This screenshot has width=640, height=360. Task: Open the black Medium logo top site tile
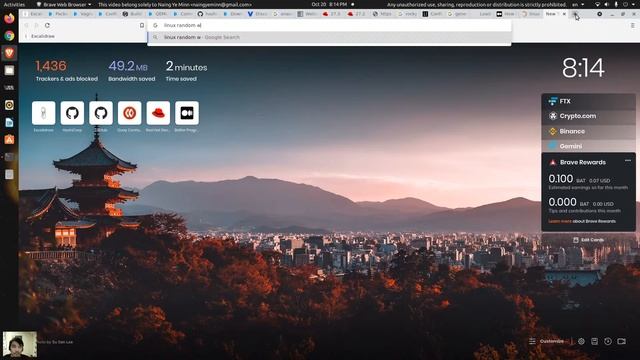tap(187, 113)
